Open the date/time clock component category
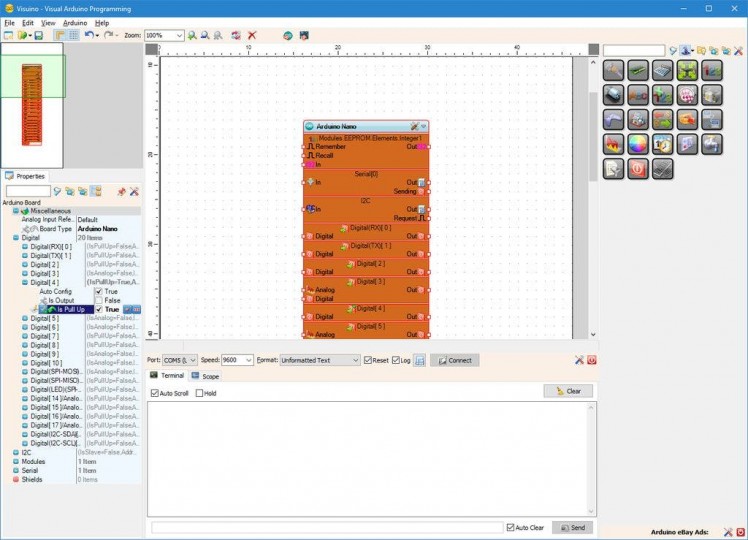The image size is (748, 540). pyautogui.click(x=662, y=144)
